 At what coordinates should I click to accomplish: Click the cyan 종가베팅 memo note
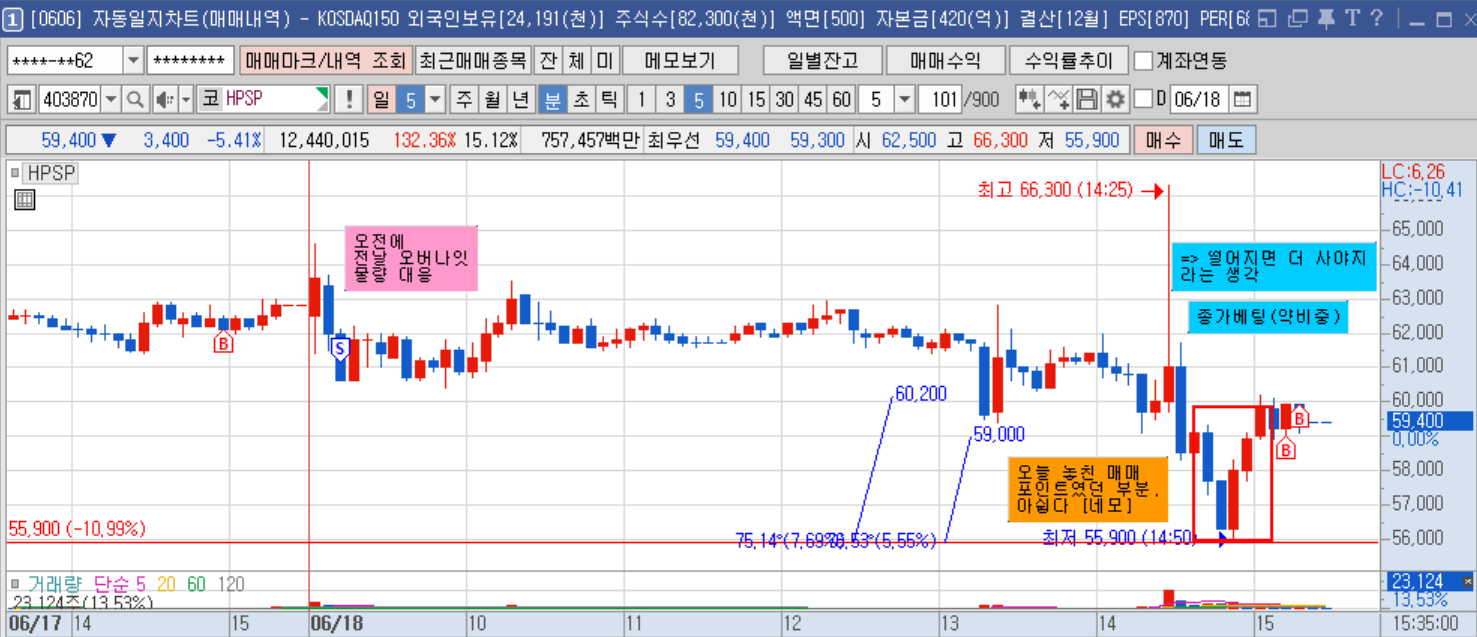pos(1268,317)
